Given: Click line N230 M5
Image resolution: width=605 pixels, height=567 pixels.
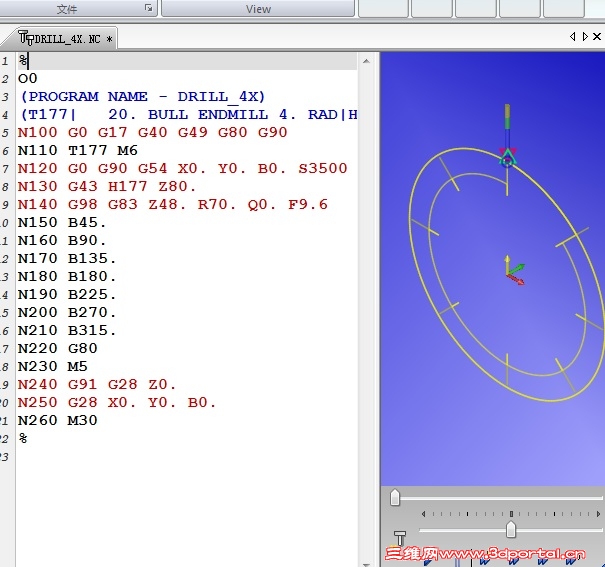Looking at the screenshot, I should pos(52,366).
